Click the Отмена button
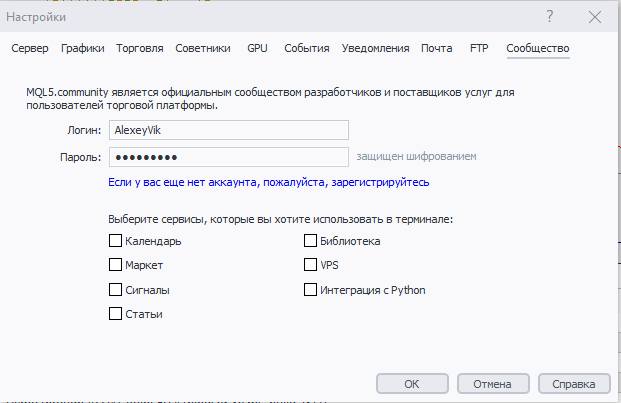621x403 pixels. coord(493,383)
